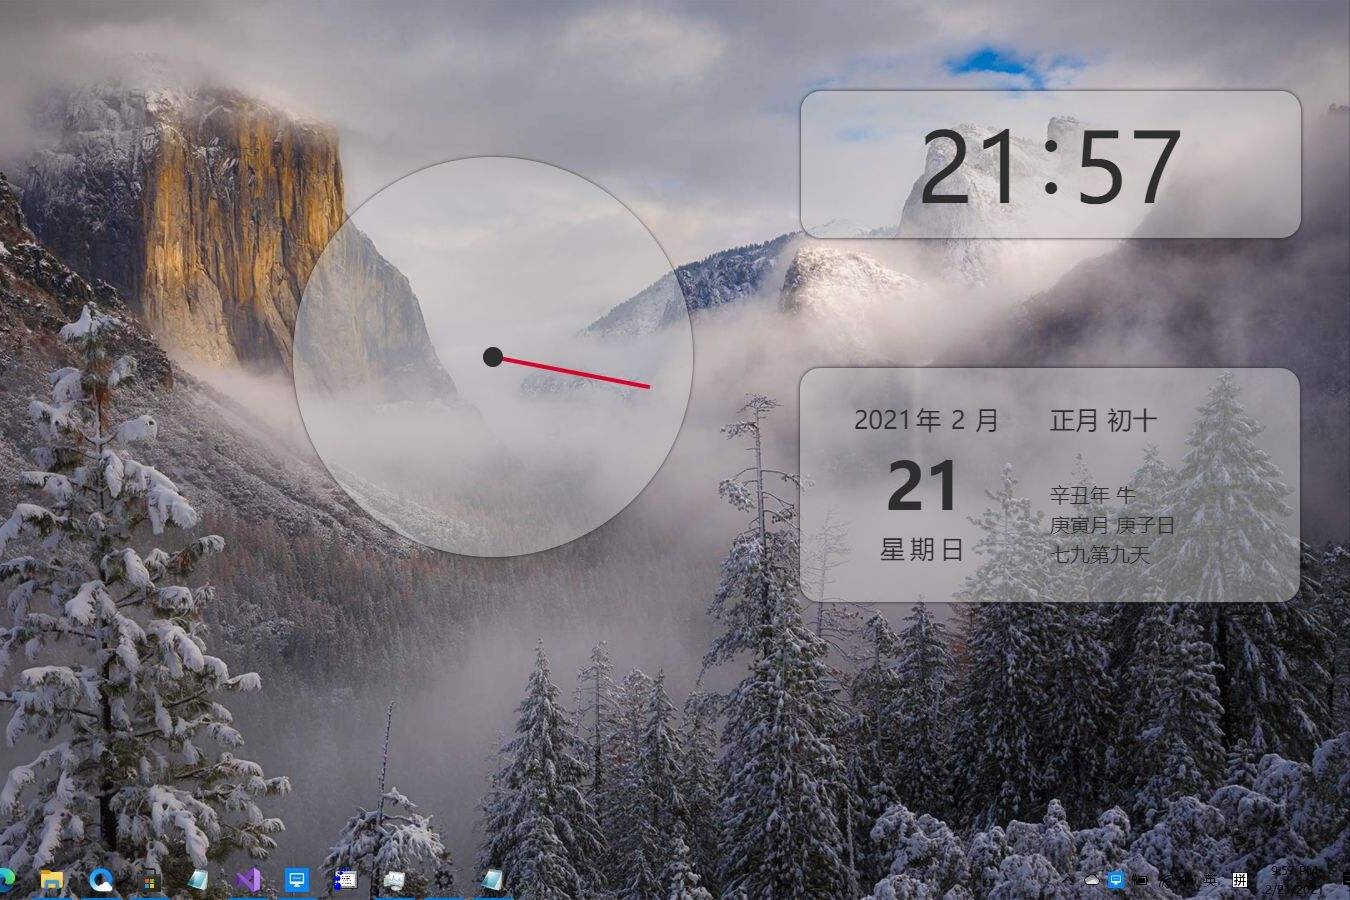This screenshot has height=900, width=1350.
Task: Open File Explorer folder icon
Action: [x=51, y=880]
